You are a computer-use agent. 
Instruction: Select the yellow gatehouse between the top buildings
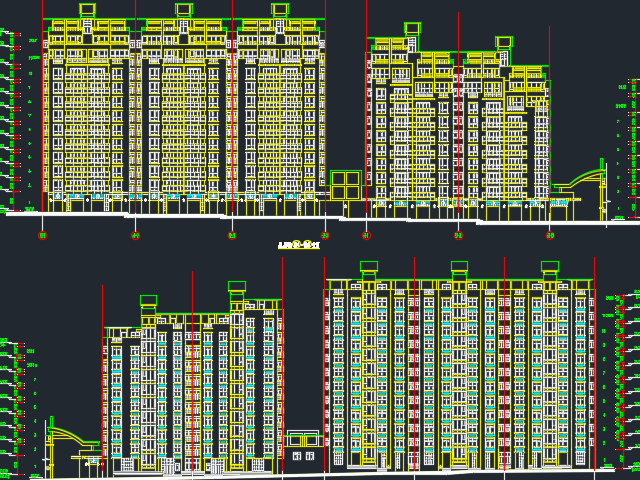pyautogui.click(x=345, y=184)
